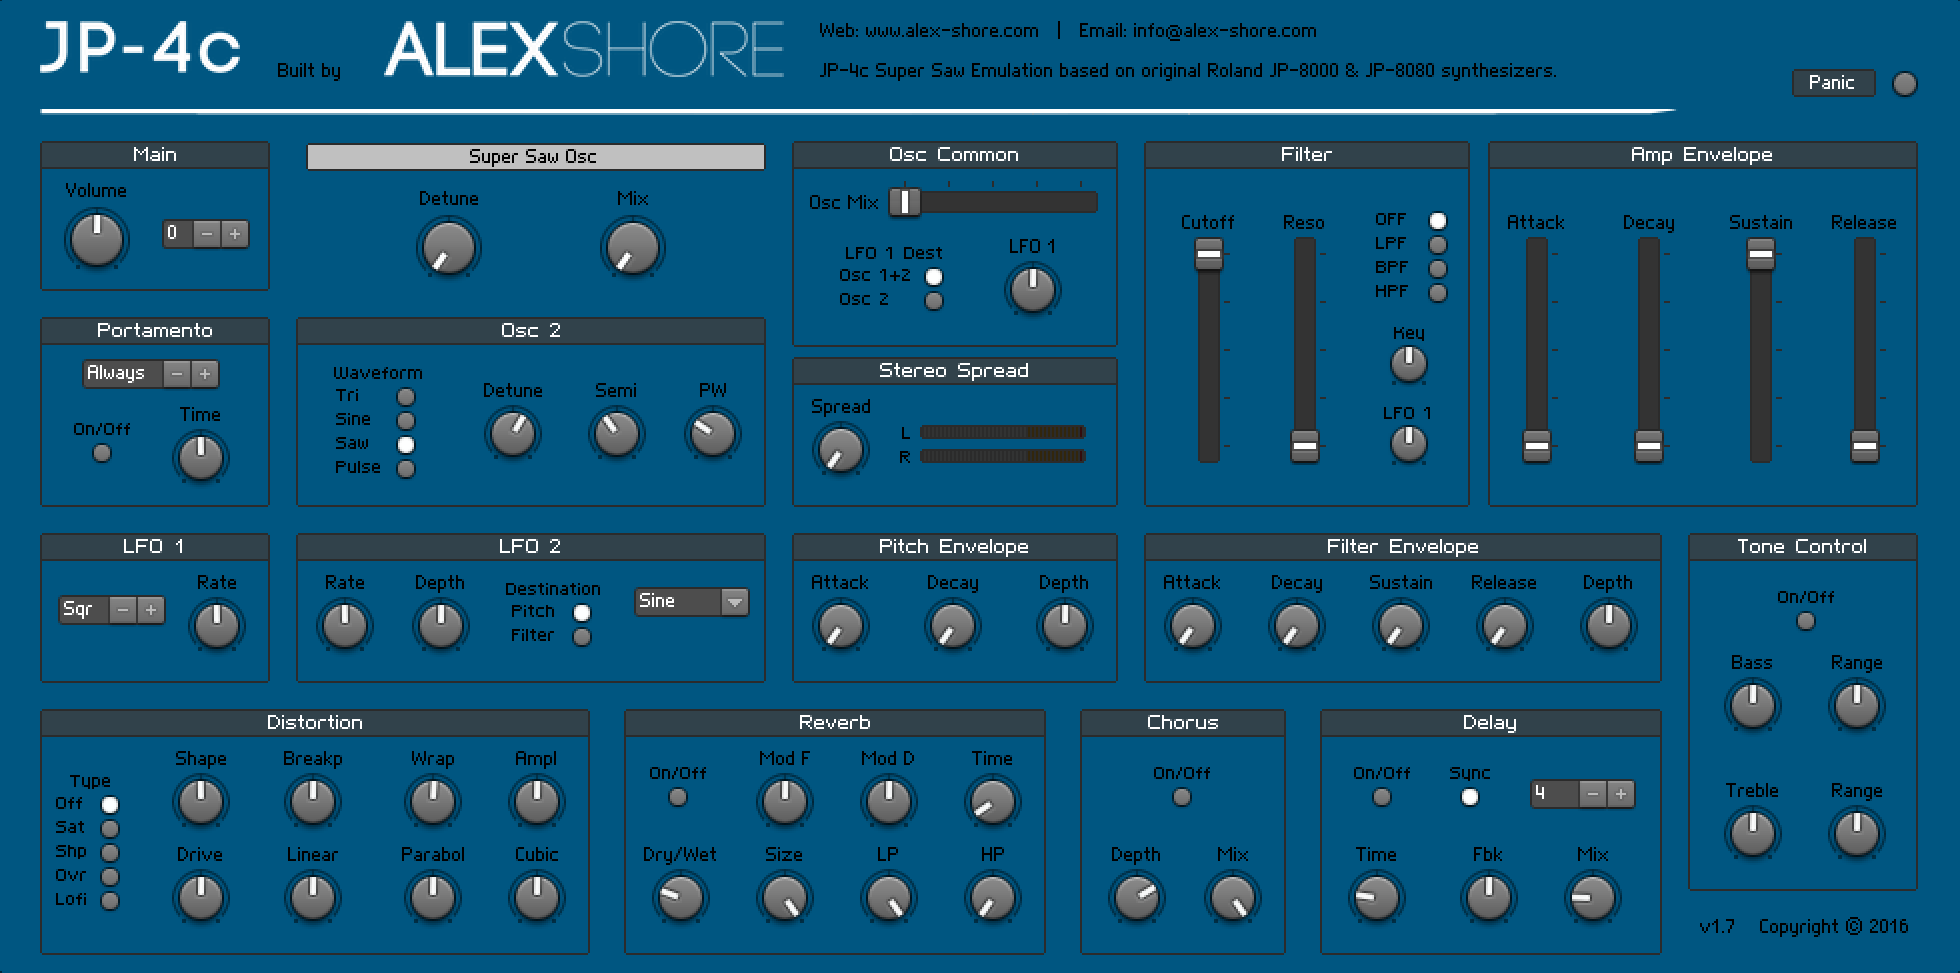Click the Portamento Time knob
The image size is (1960, 973).
201,457
